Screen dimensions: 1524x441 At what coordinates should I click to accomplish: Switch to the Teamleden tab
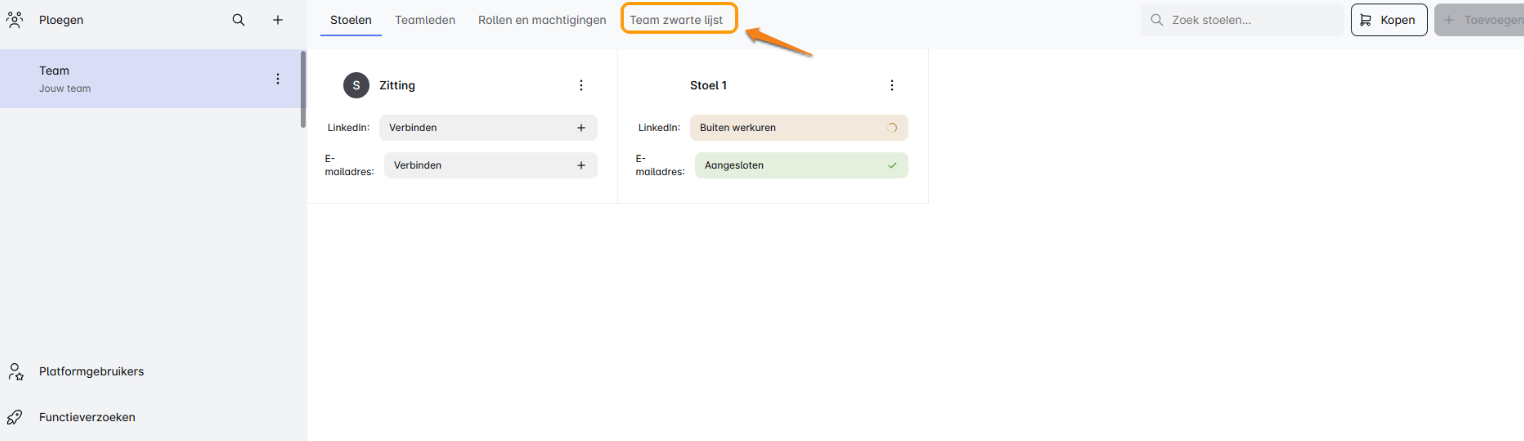[425, 20]
